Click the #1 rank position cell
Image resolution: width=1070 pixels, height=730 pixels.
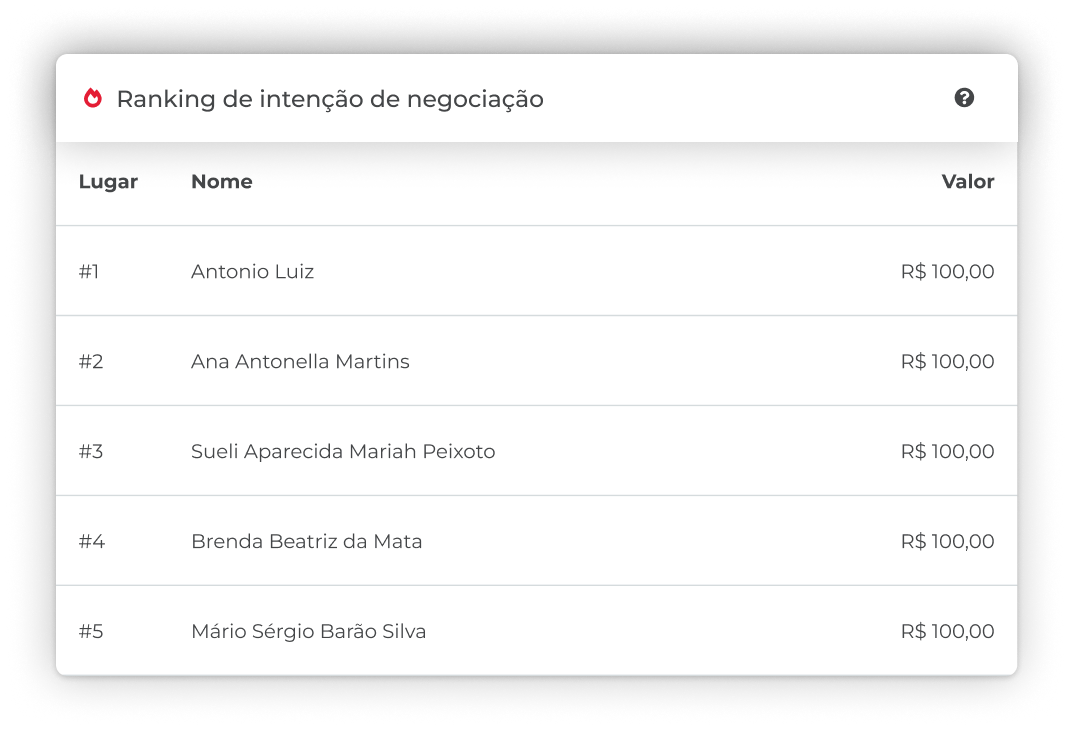pyautogui.click(x=89, y=272)
